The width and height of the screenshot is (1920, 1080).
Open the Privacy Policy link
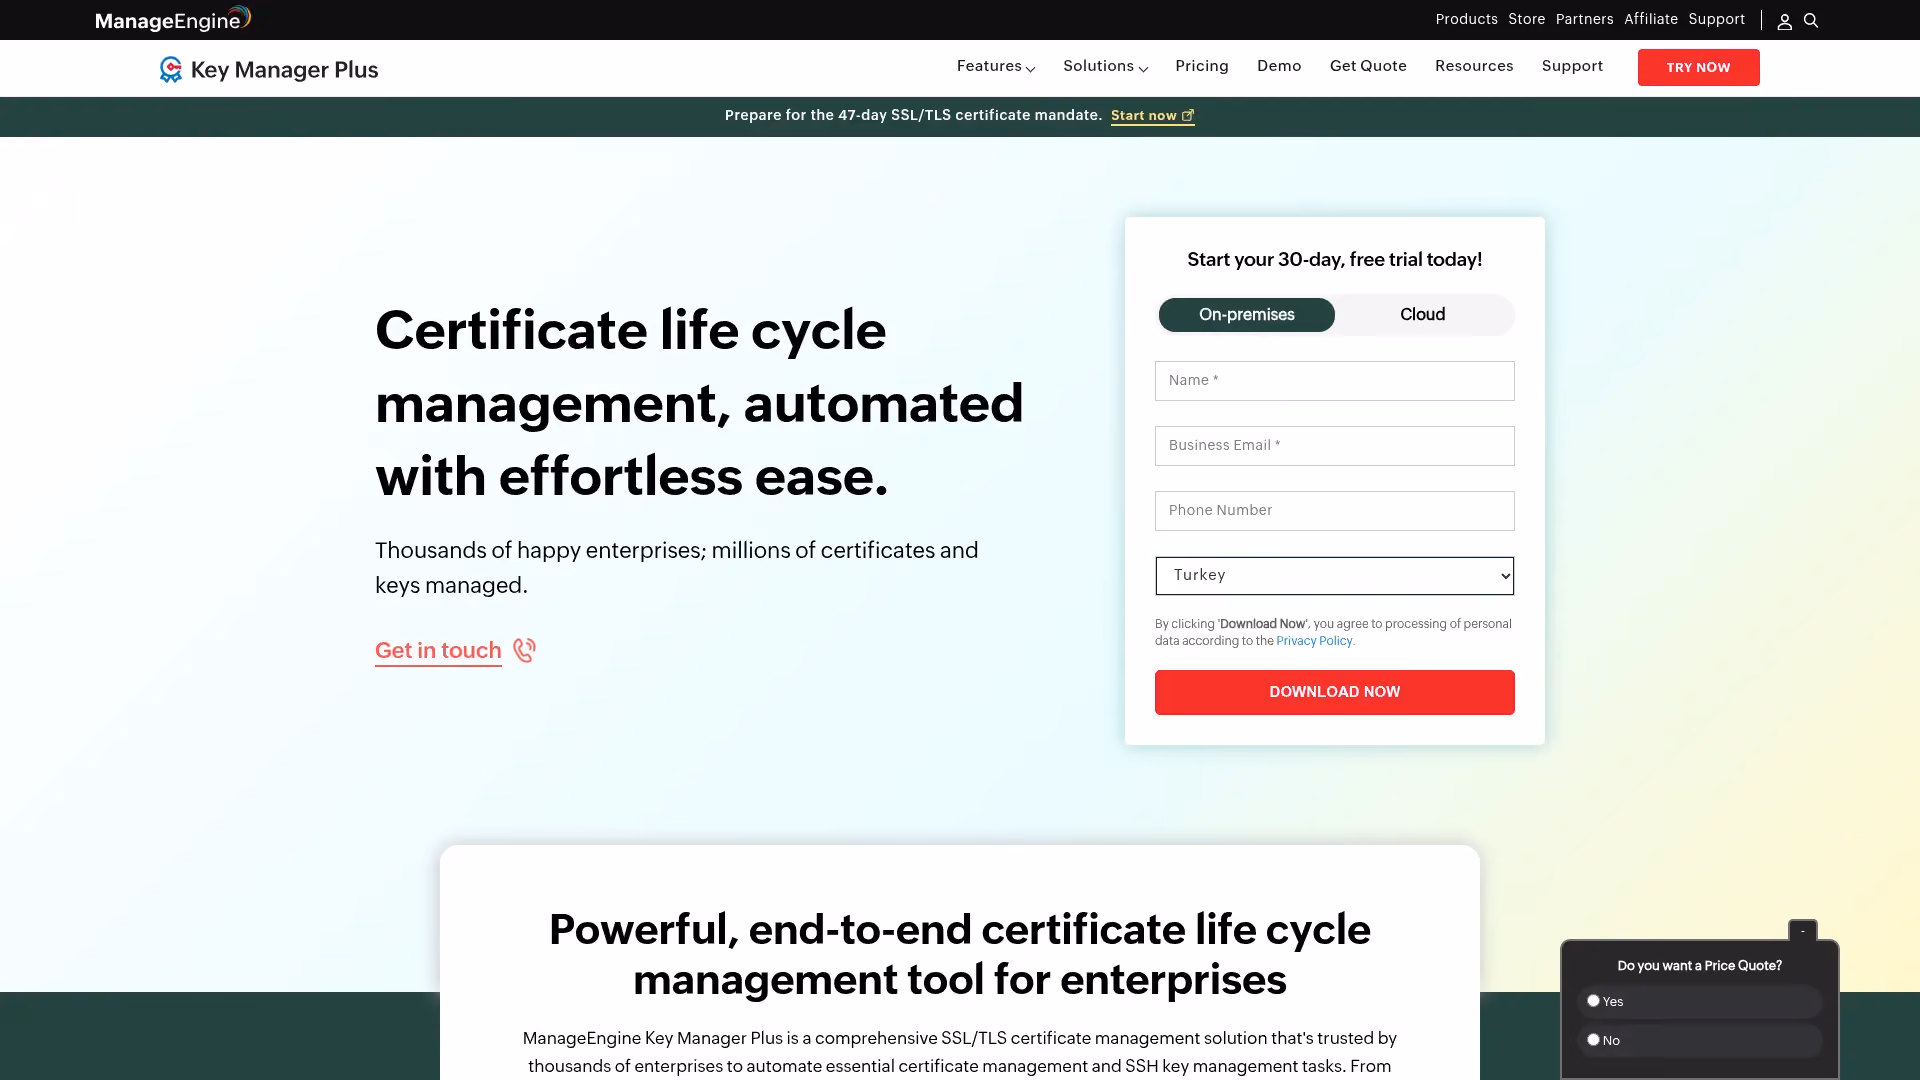coord(1314,641)
